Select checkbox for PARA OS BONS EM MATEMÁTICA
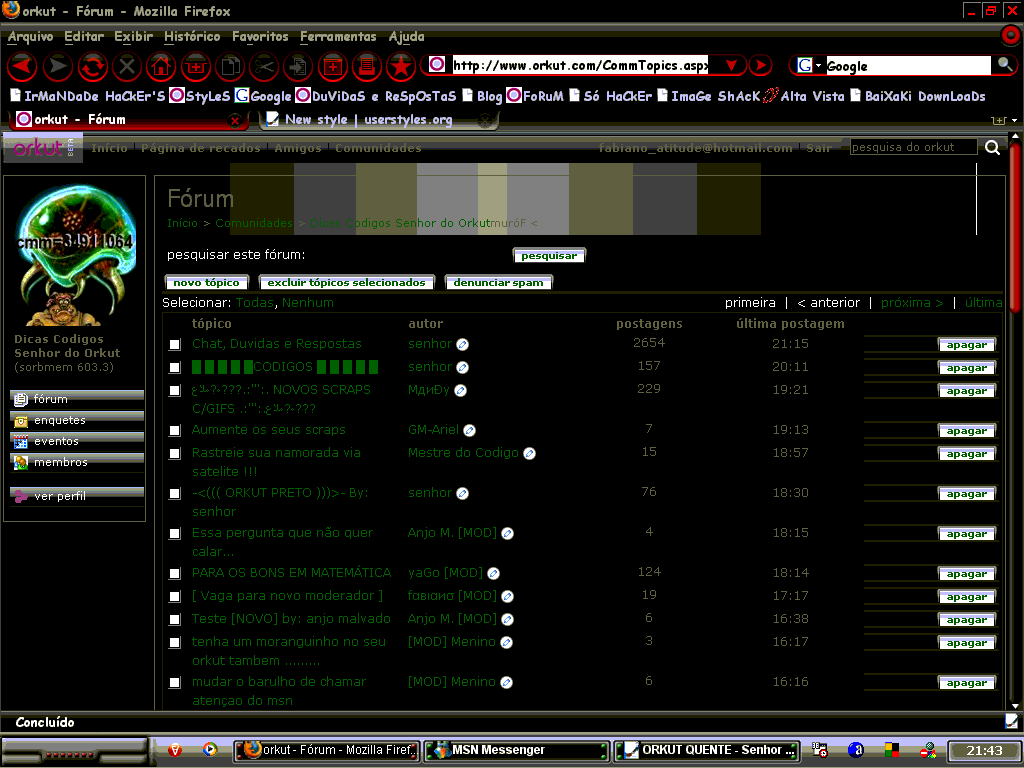The width and height of the screenshot is (1024, 768). coord(174,573)
